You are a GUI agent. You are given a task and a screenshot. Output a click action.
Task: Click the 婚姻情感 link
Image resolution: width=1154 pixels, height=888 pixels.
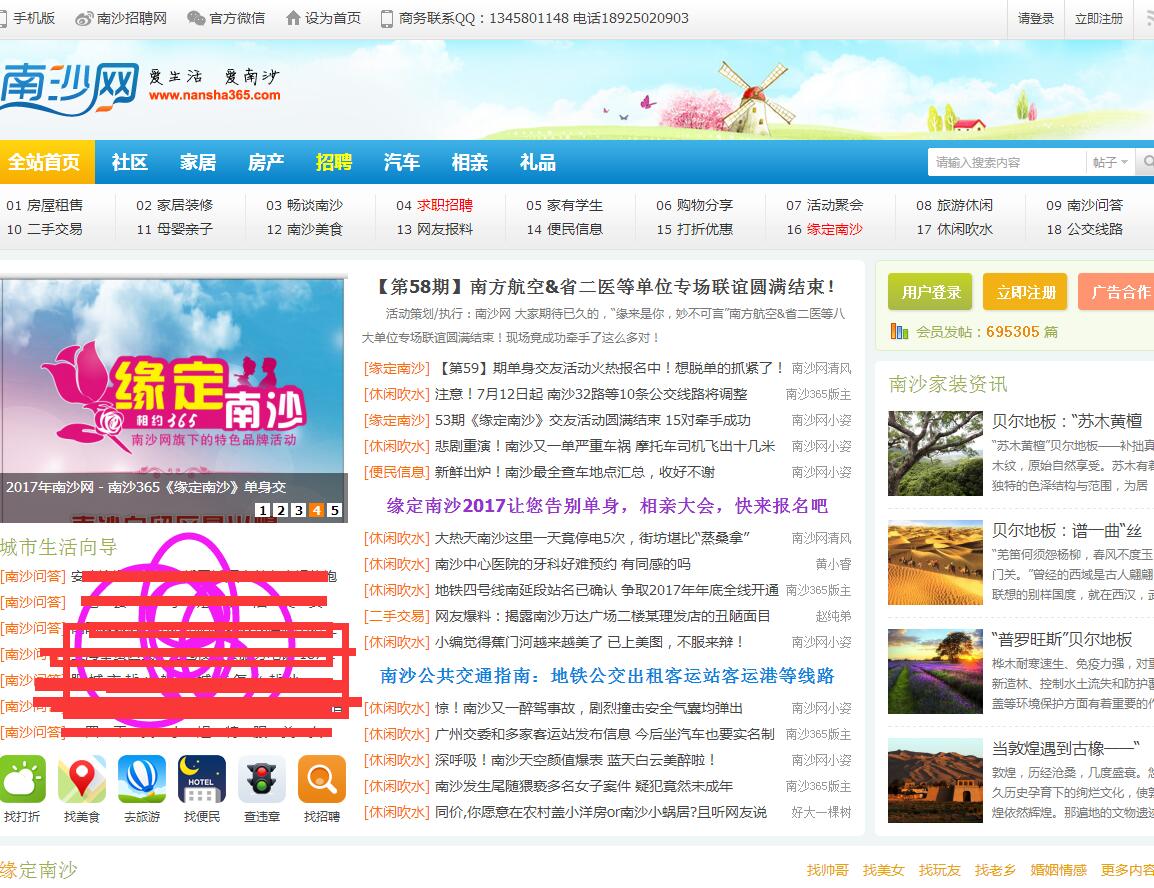coord(1058,870)
